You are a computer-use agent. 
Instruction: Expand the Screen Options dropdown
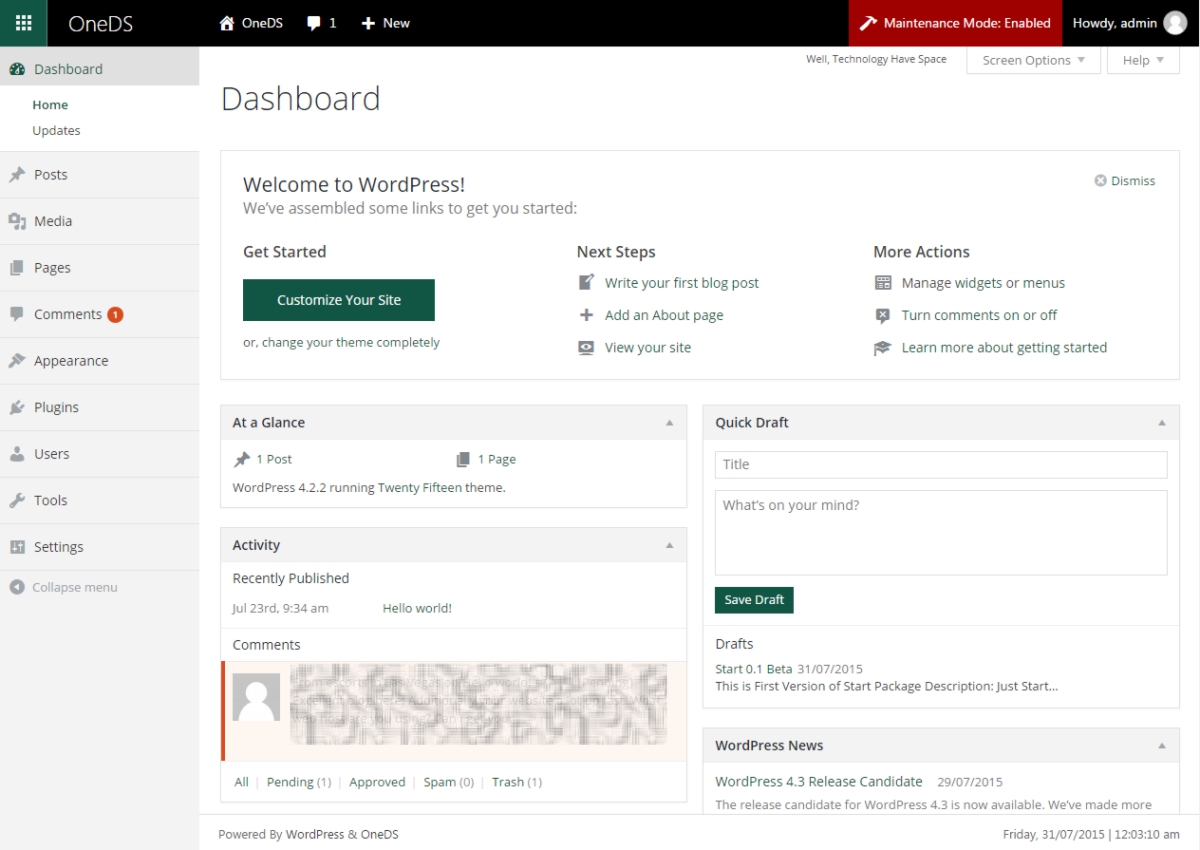(x=1033, y=60)
